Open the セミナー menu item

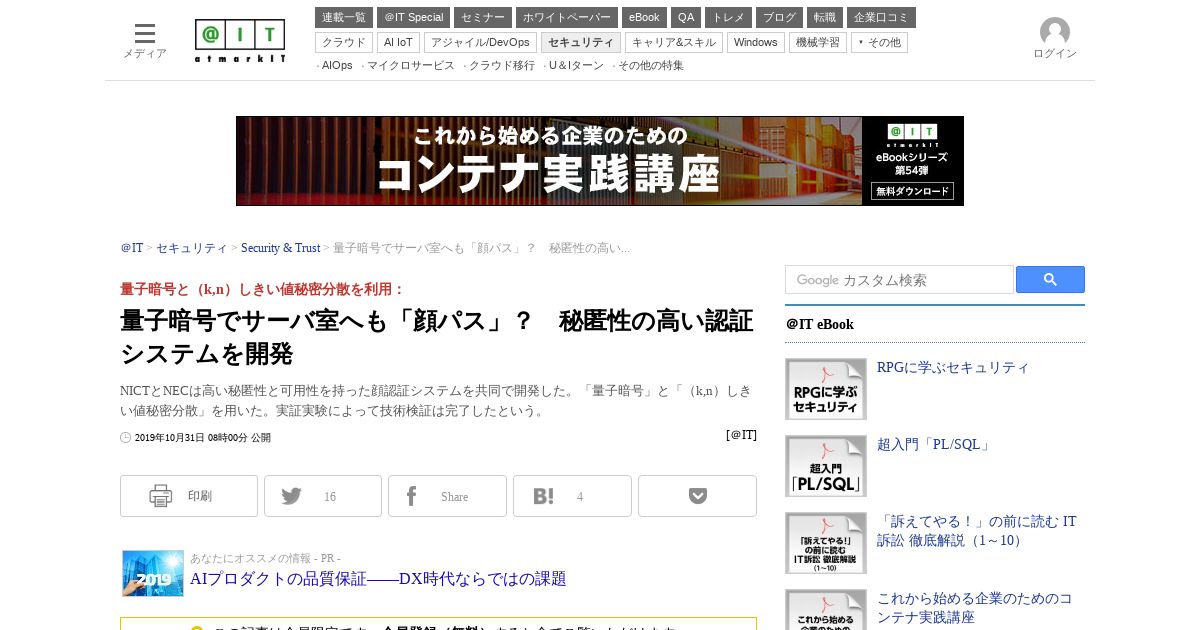tap(483, 17)
